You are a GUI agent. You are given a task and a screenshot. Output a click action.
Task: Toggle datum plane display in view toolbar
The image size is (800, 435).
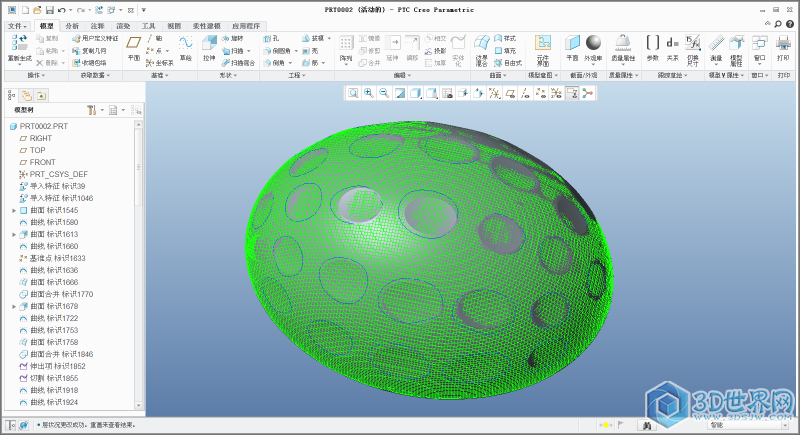pyautogui.click(x=510, y=93)
